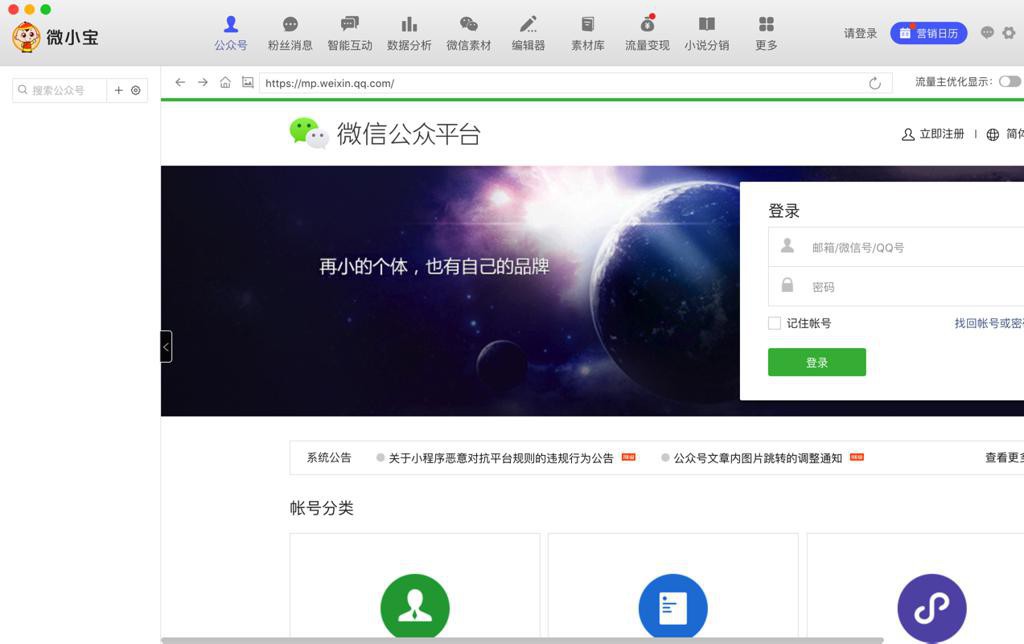
Task: Click the 密码 password field
Action: click(x=896, y=286)
